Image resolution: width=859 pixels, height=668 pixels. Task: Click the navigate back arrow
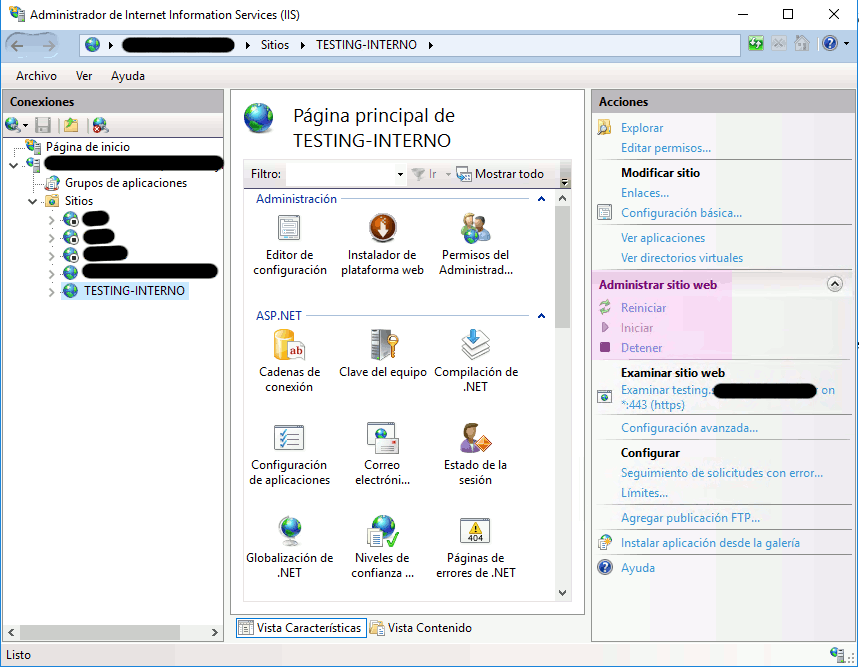click(18, 45)
